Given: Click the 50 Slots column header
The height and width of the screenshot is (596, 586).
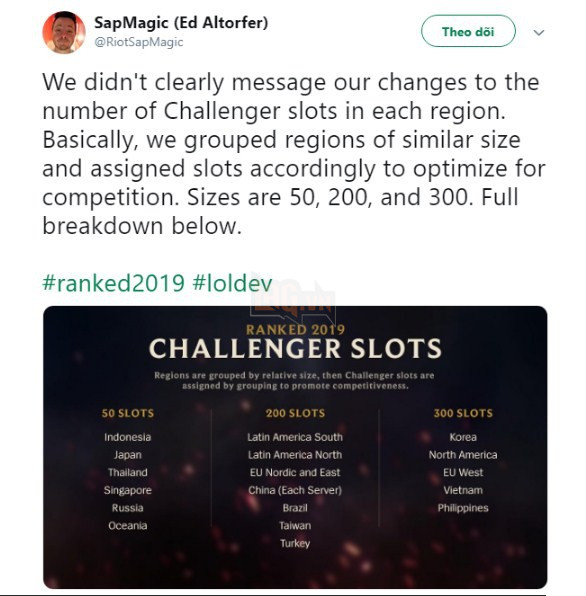Looking at the screenshot, I should [x=128, y=413].
